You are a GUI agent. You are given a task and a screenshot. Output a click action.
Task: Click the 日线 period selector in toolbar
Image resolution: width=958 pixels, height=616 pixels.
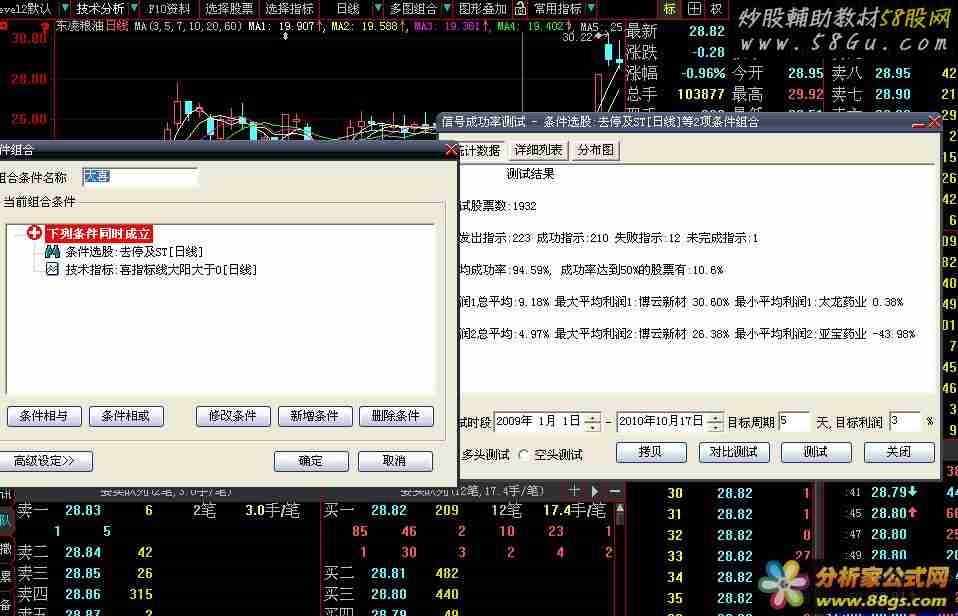[348, 9]
